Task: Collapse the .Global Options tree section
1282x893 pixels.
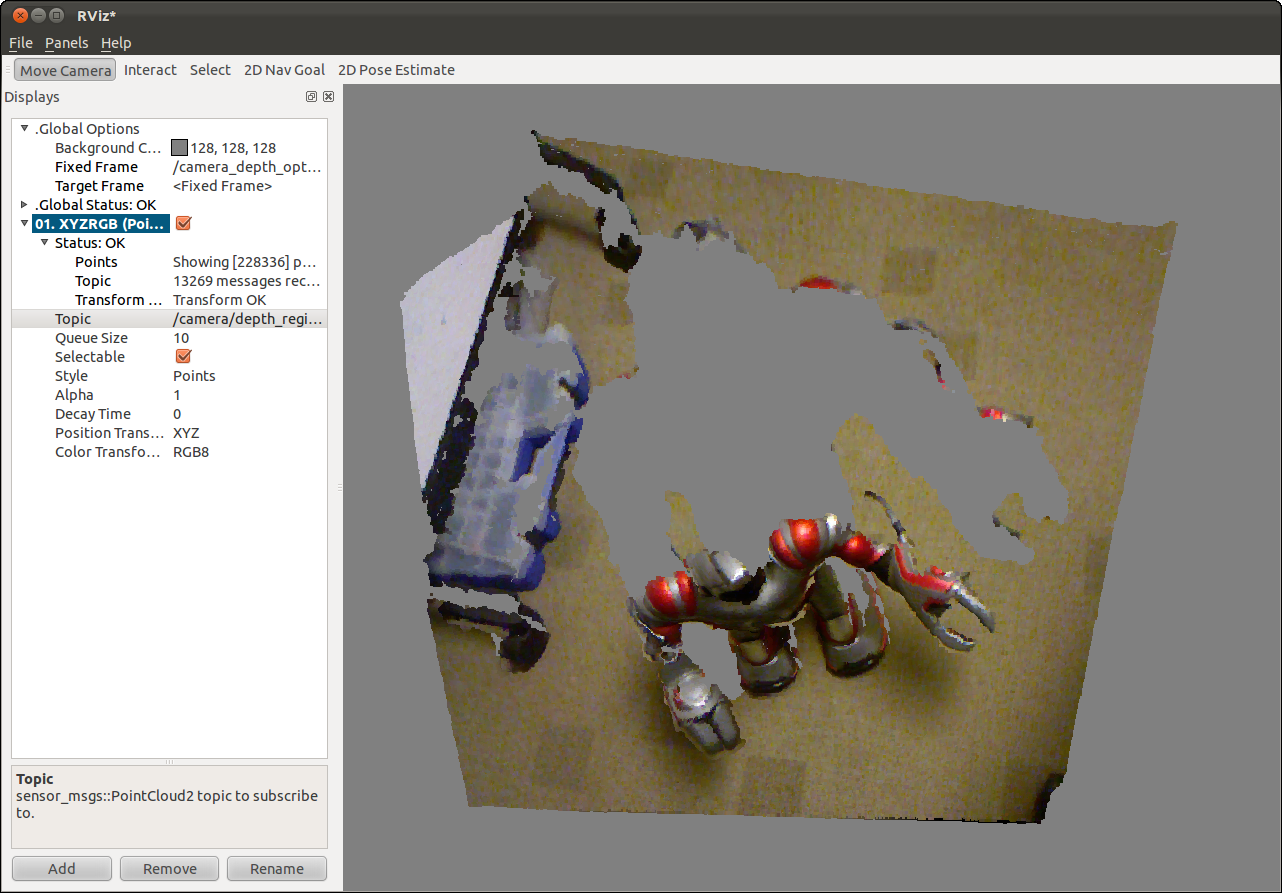Action: (x=25, y=128)
